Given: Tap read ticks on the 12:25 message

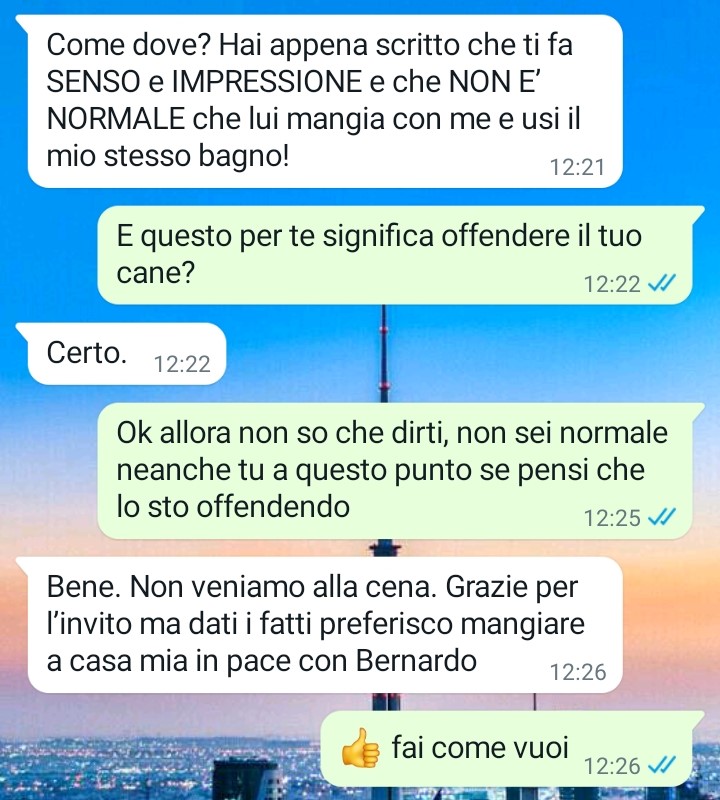Looking at the screenshot, I should [x=662, y=517].
